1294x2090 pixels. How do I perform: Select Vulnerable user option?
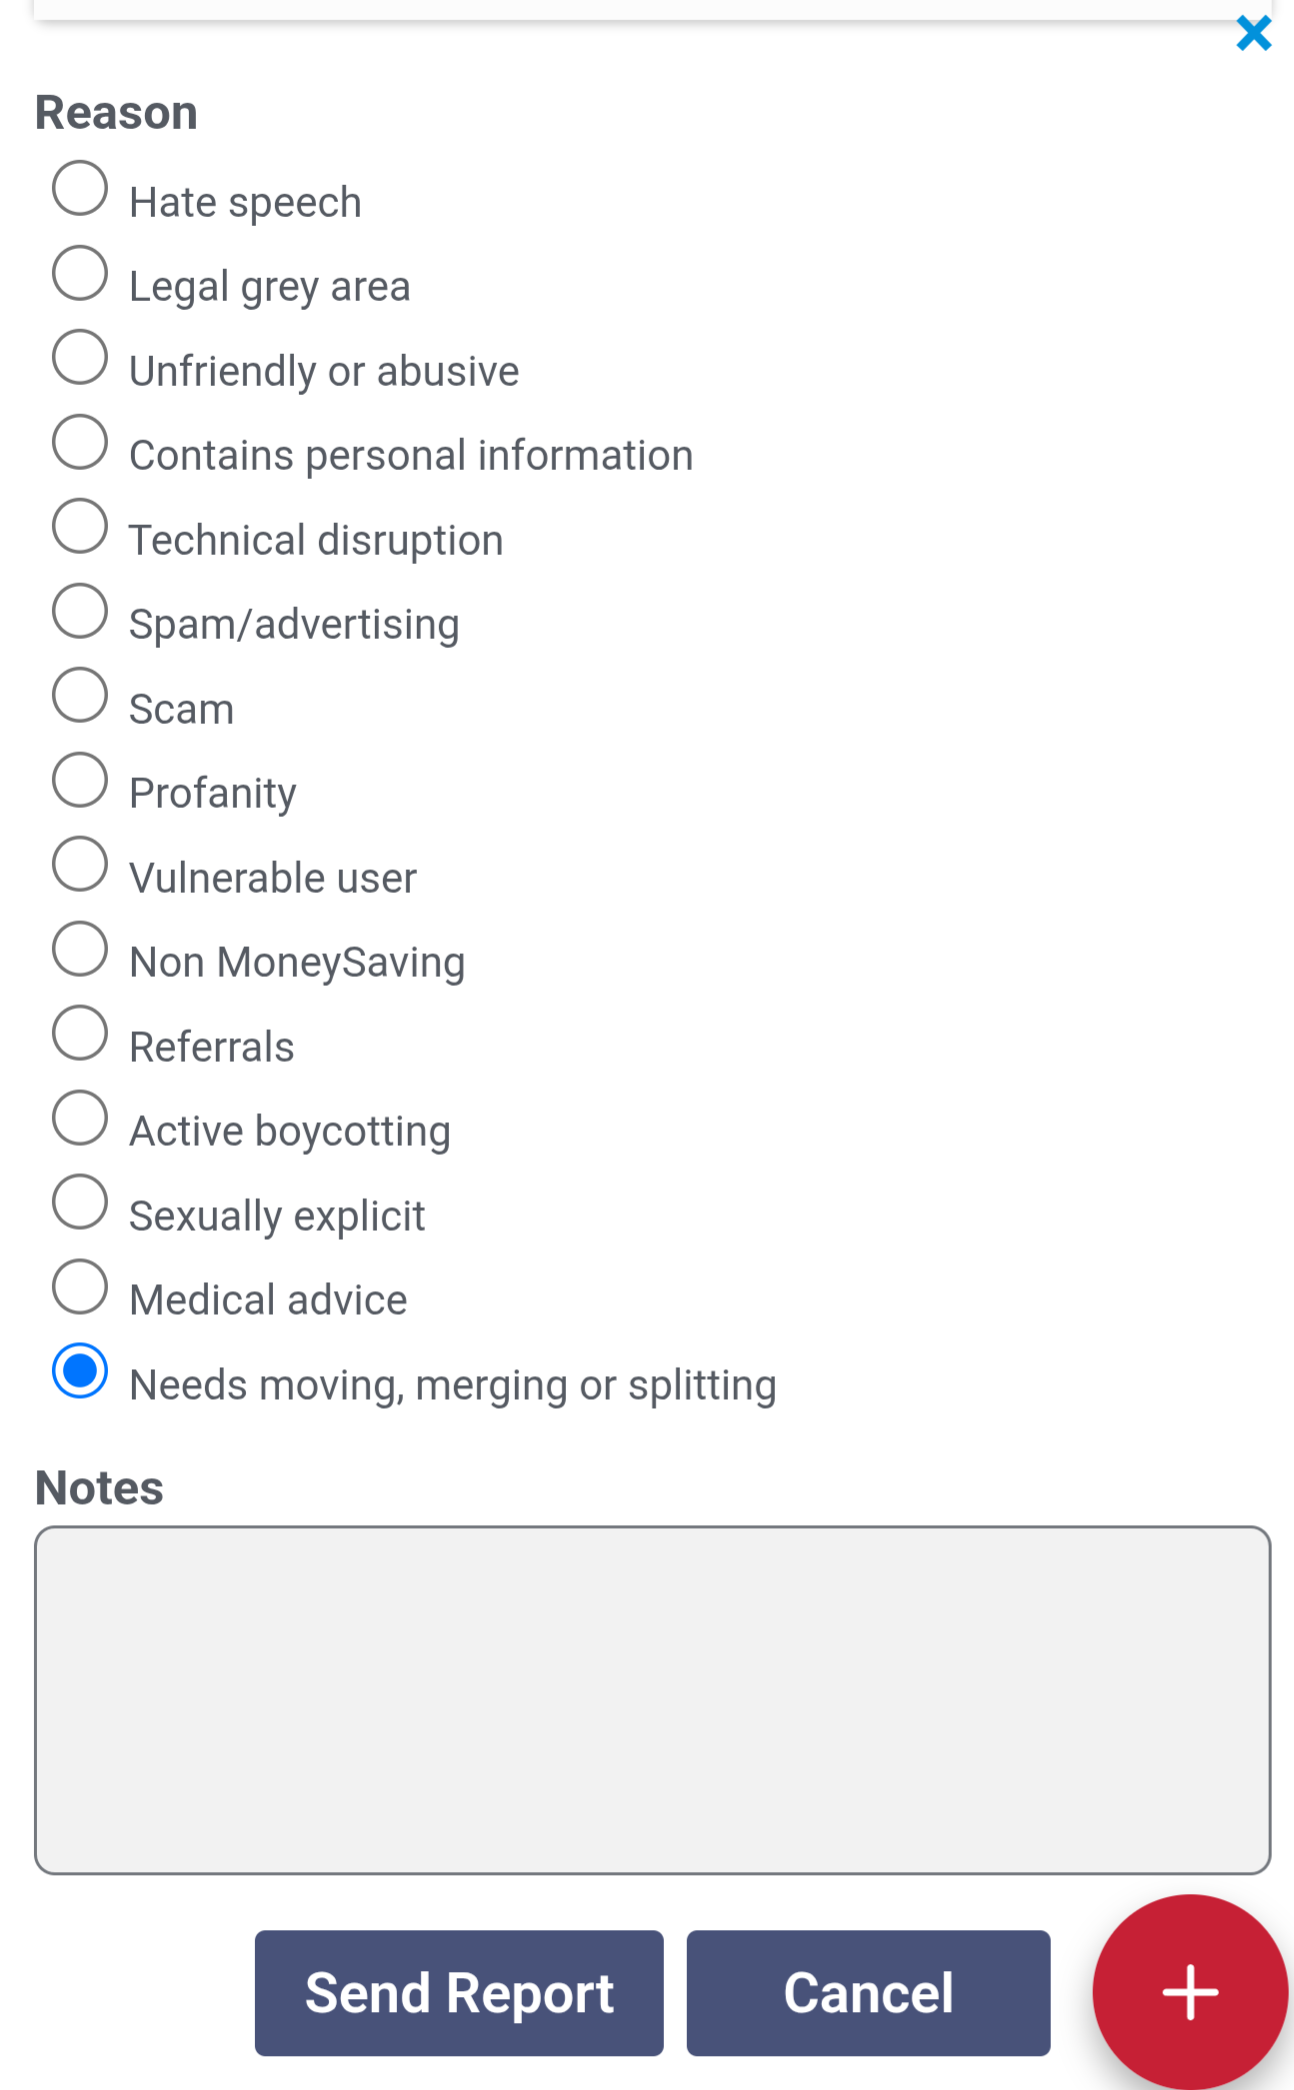80,864
